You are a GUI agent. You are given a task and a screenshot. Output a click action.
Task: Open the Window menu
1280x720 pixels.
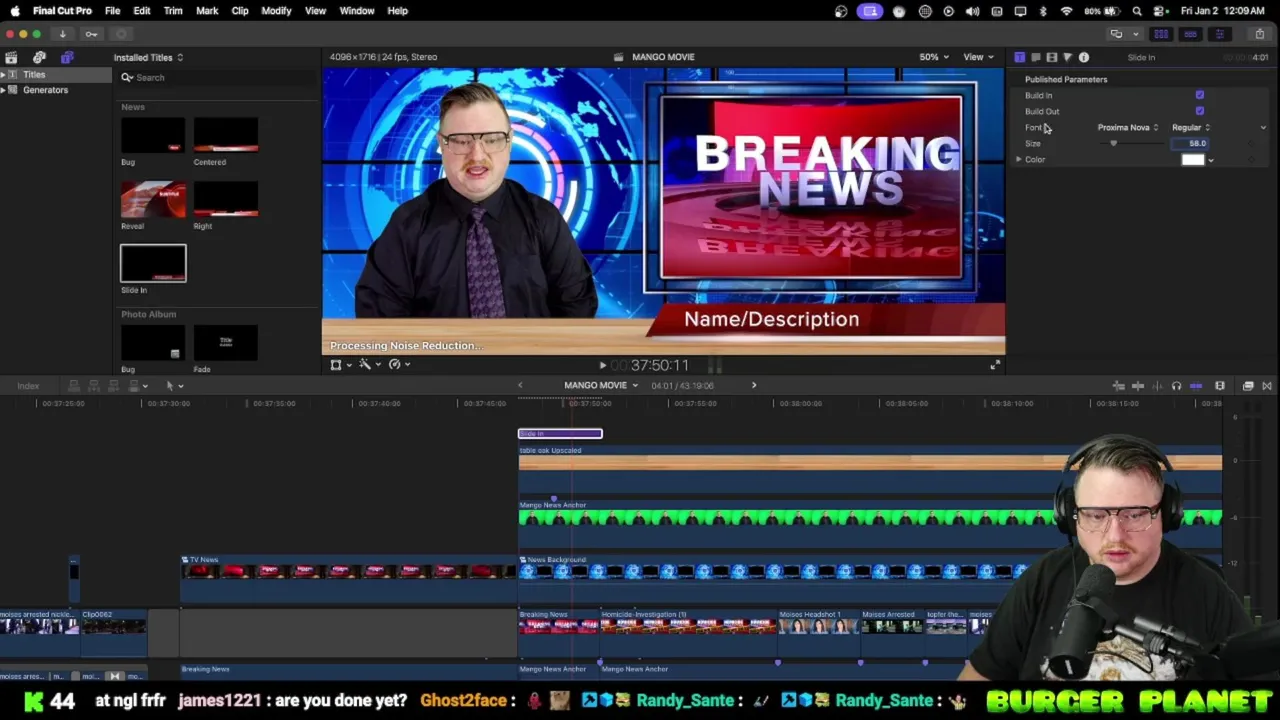(x=357, y=11)
